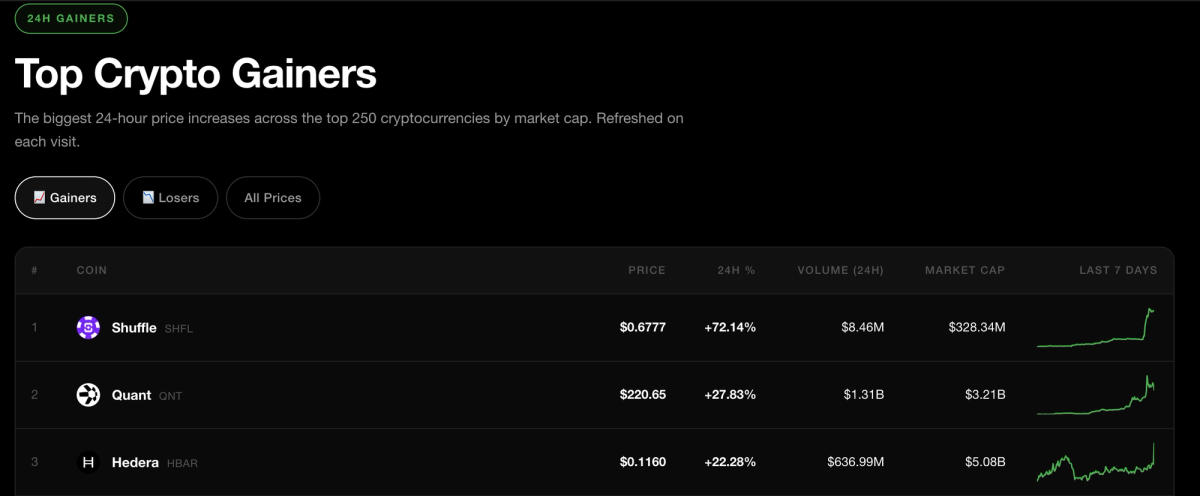This screenshot has width=1200, height=496.
Task: Open Quant's 7-day sparkline chart
Action: [x=1096, y=395]
